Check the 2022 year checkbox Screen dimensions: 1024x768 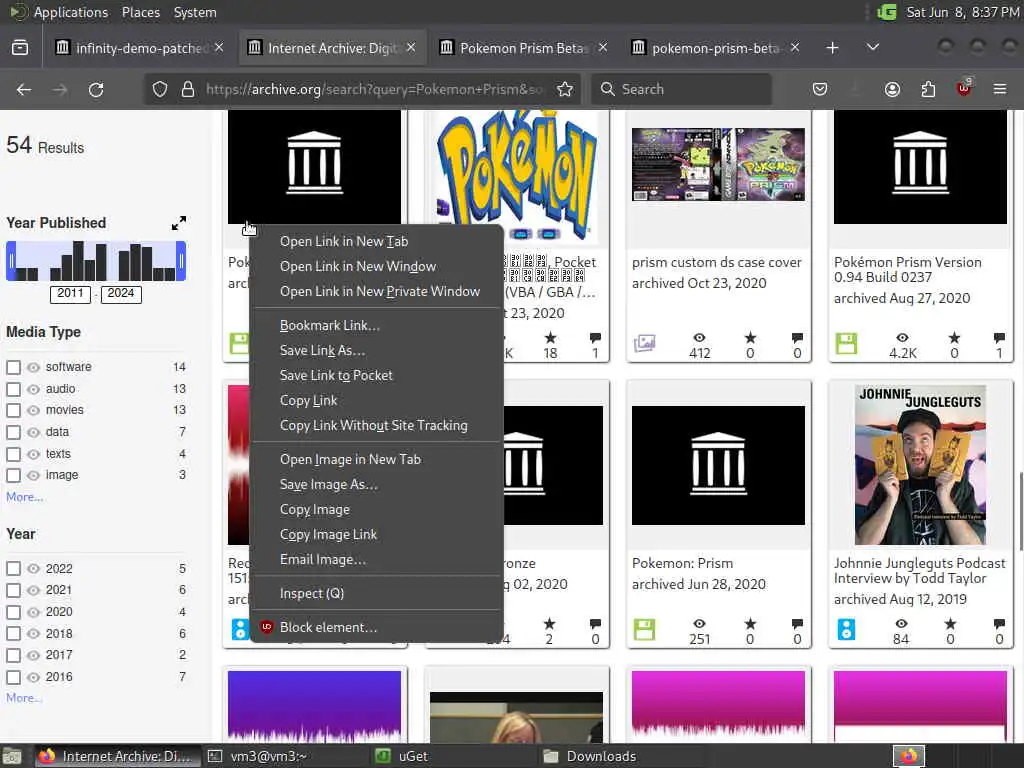click(x=13, y=569)
